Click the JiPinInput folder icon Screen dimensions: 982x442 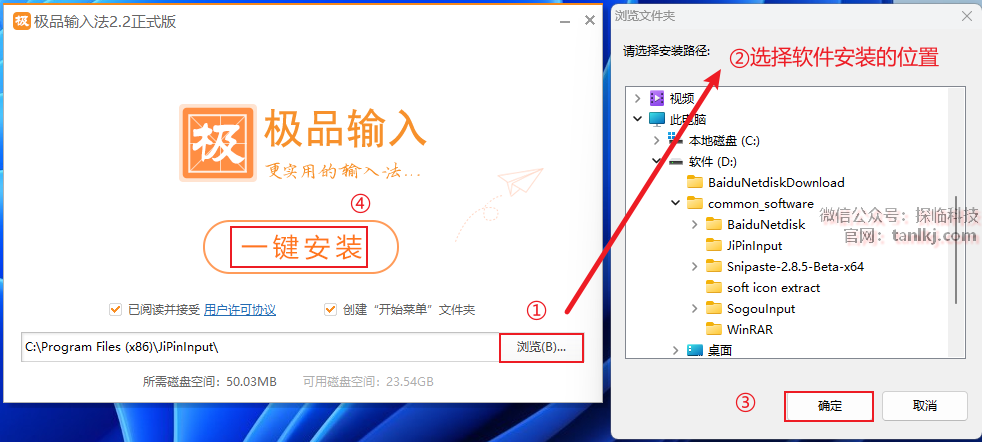click(713, 245)
